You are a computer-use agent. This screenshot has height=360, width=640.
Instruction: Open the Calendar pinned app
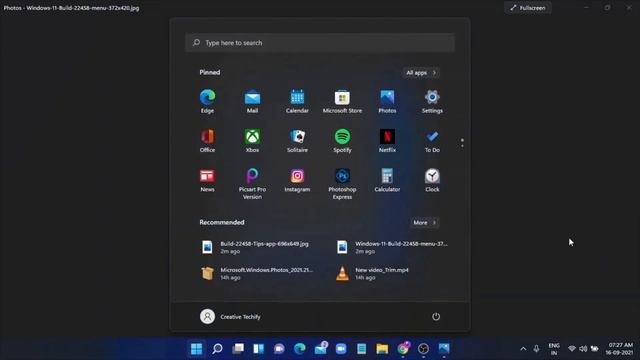(x=297, y=101)
